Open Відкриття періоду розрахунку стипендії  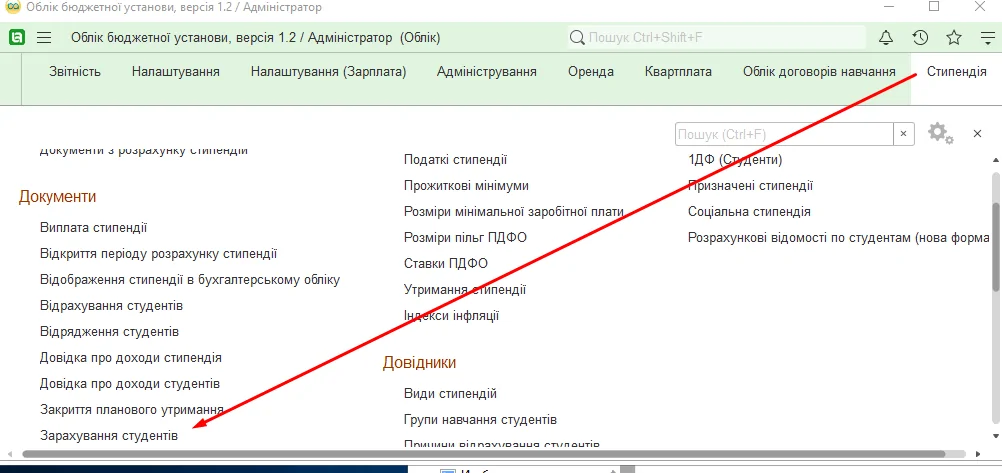click(158, 254)
